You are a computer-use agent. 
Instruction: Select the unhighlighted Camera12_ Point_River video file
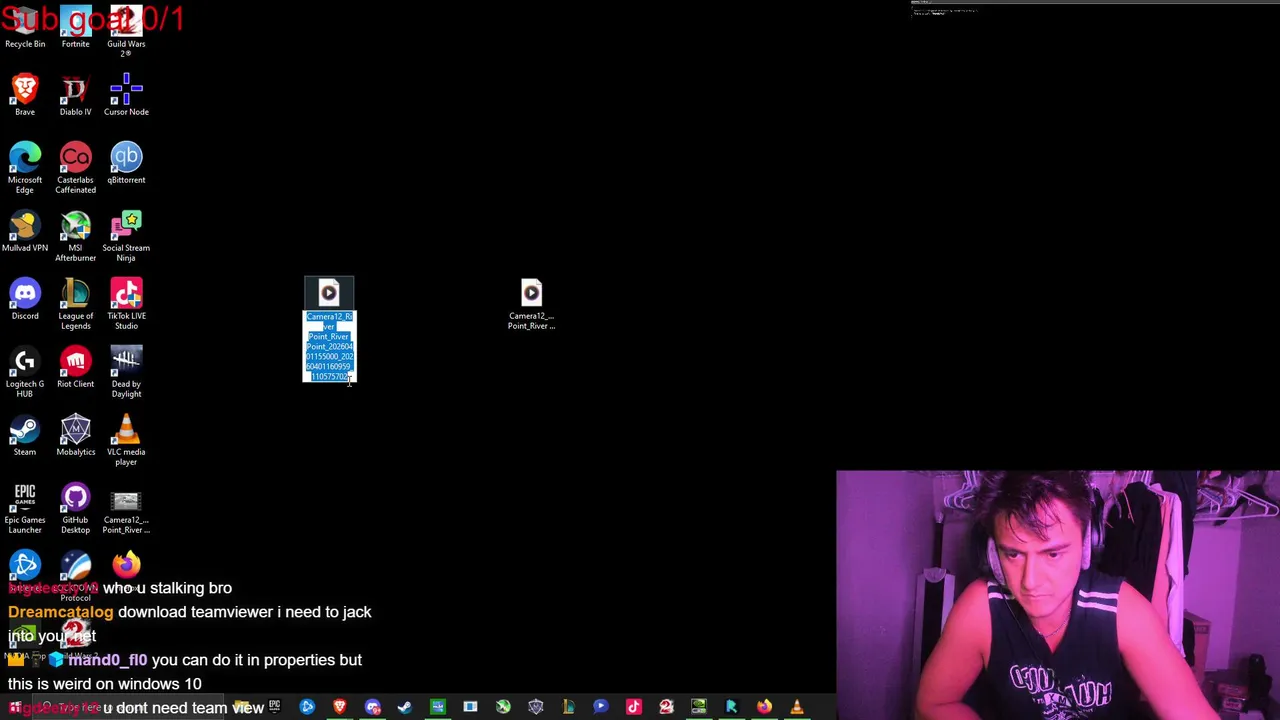coord(531,304)
